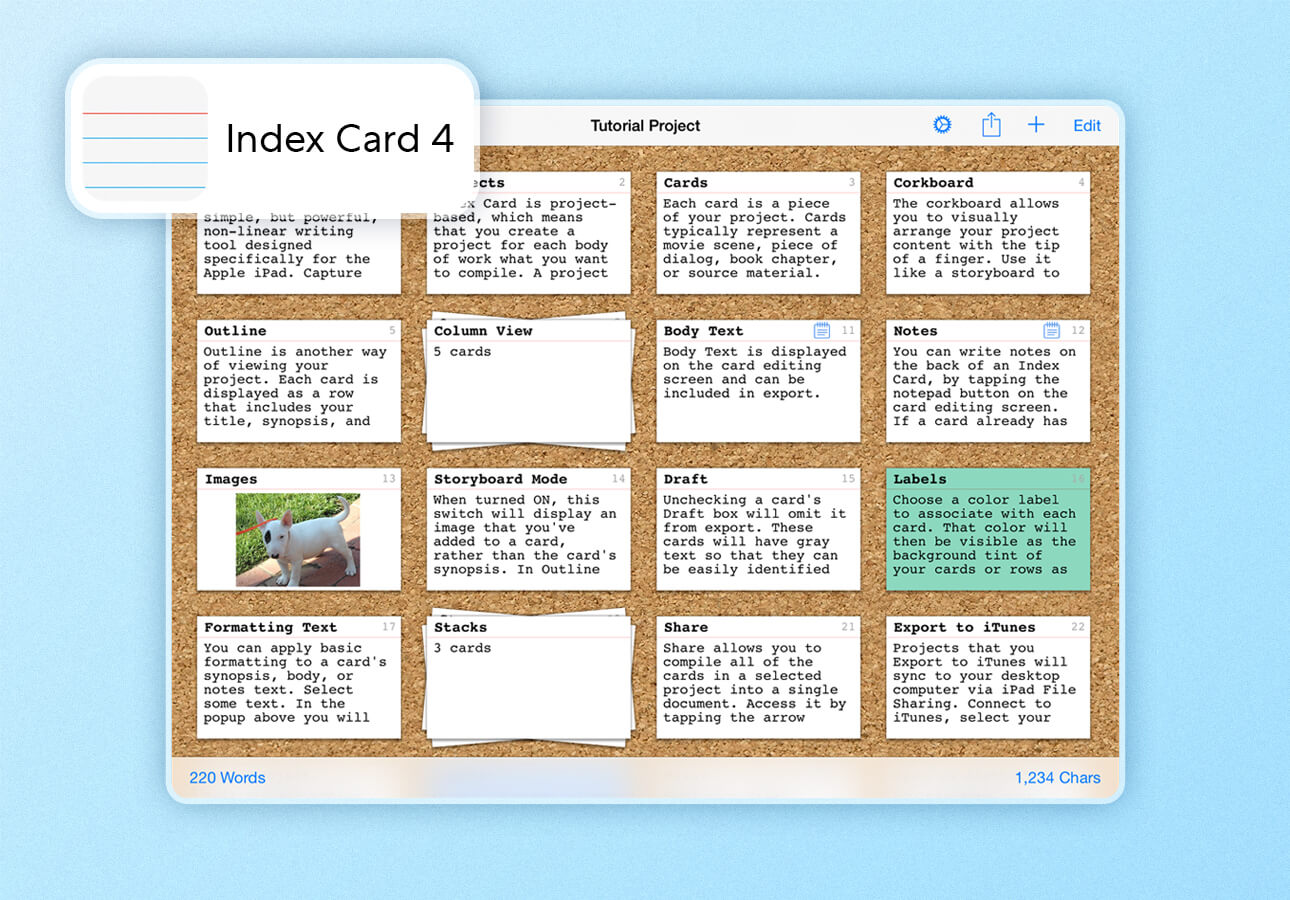Open the Corkboard index card
The width and height of the screenshot is (1290, 900).
[x=988, y=233]
